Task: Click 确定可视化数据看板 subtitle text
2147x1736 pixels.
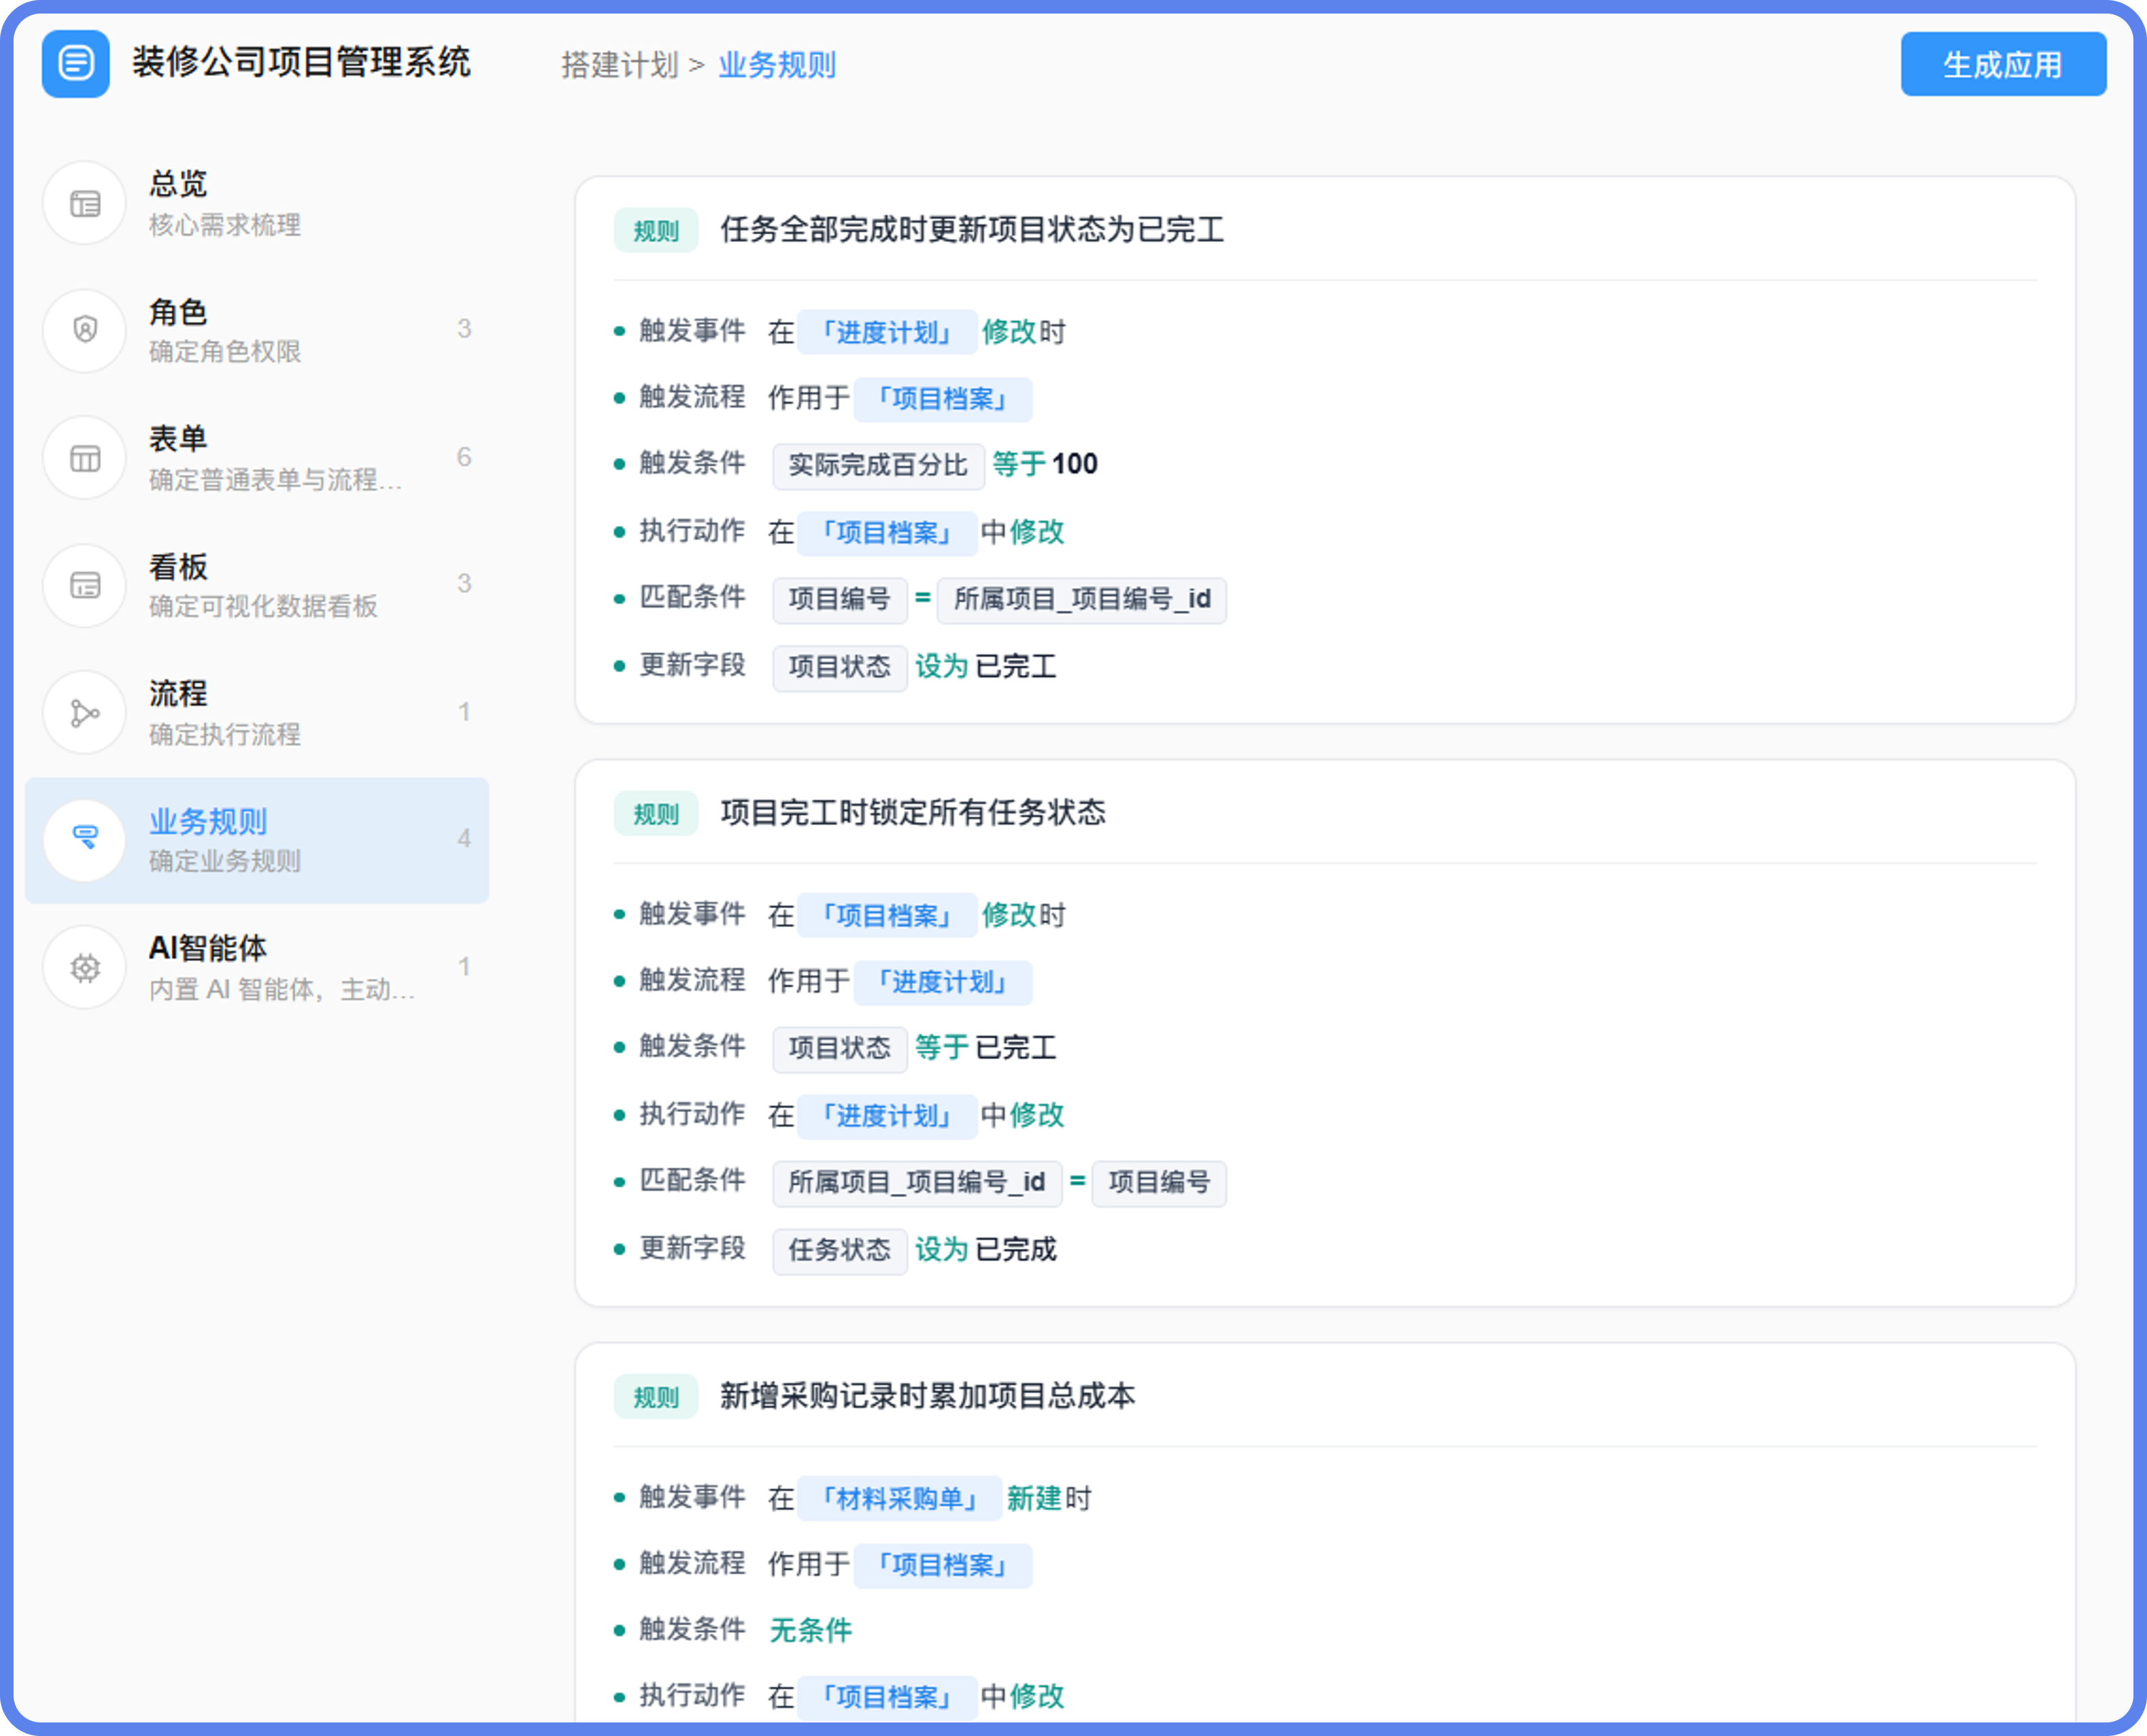Action: (x=263, y=606)
